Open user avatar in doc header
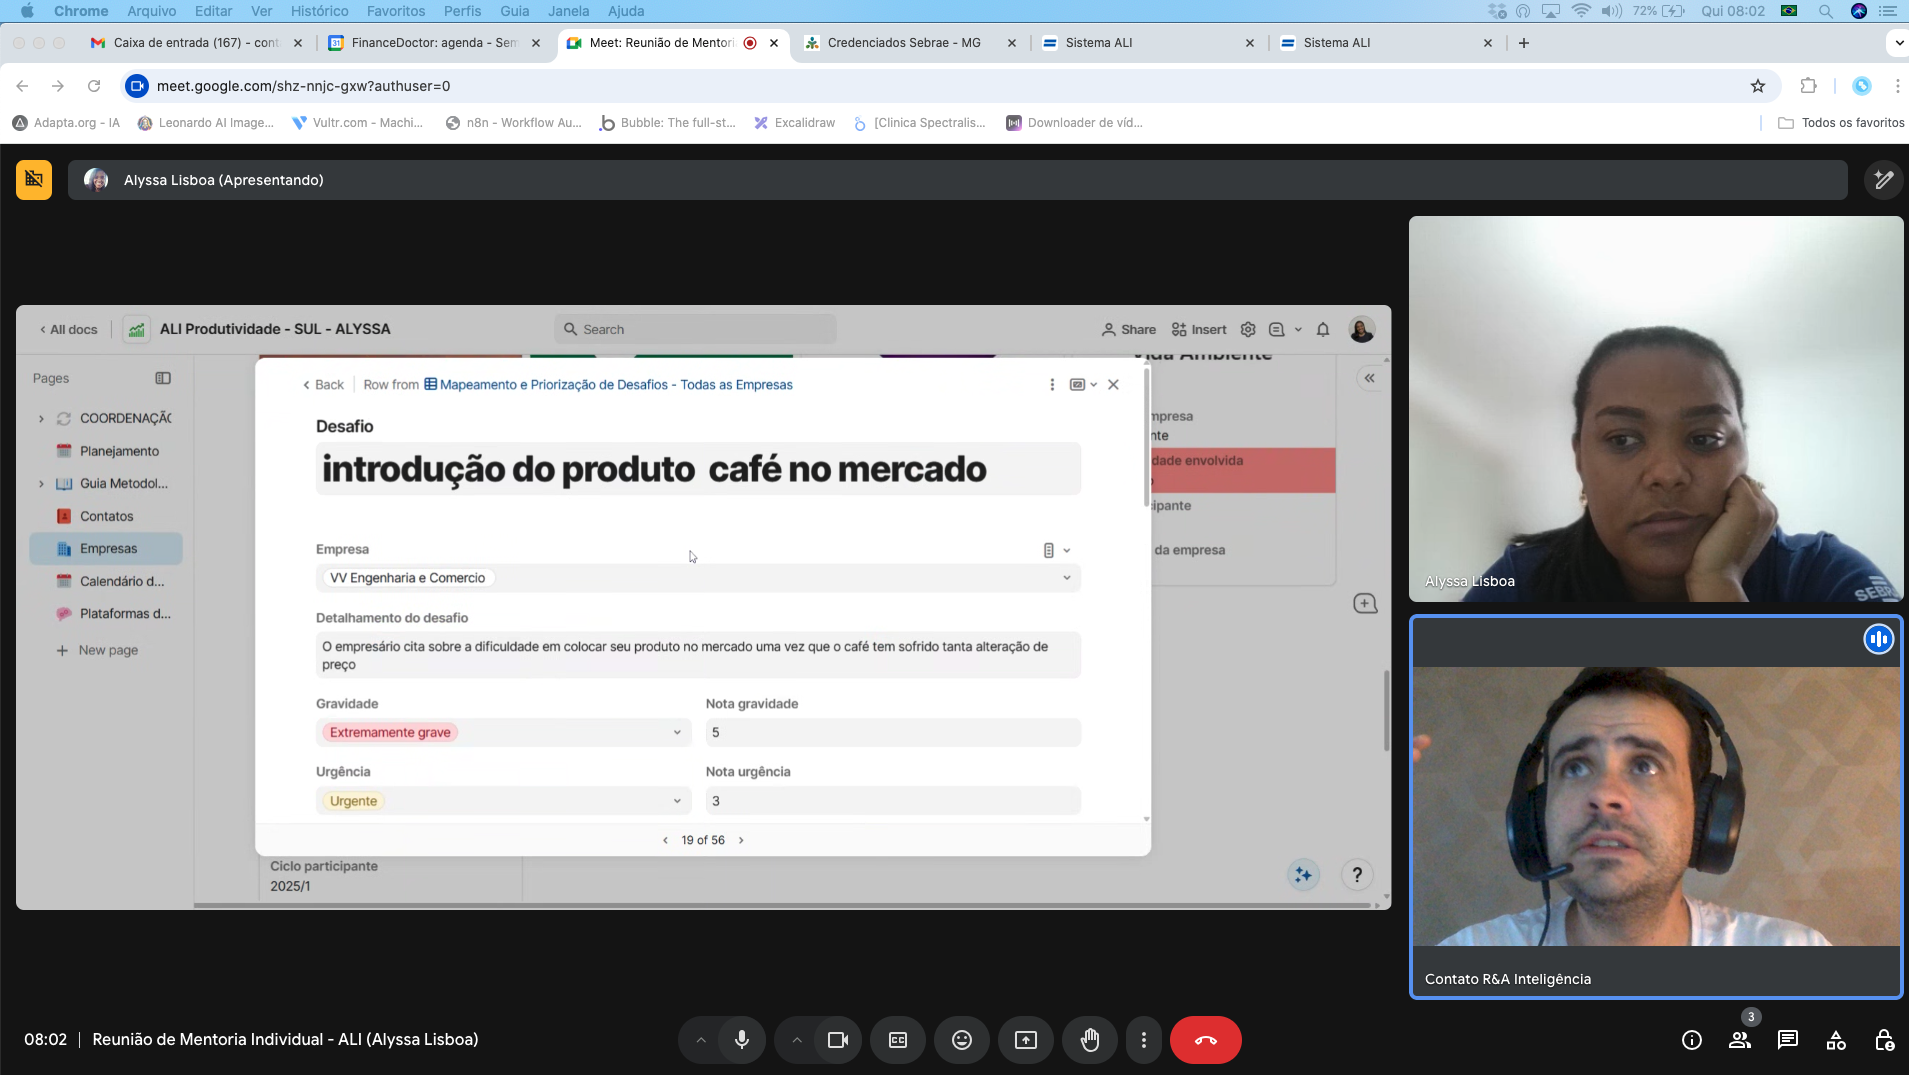The width and height of the screenshot is (1909, 1075). tap(1362, 330)
